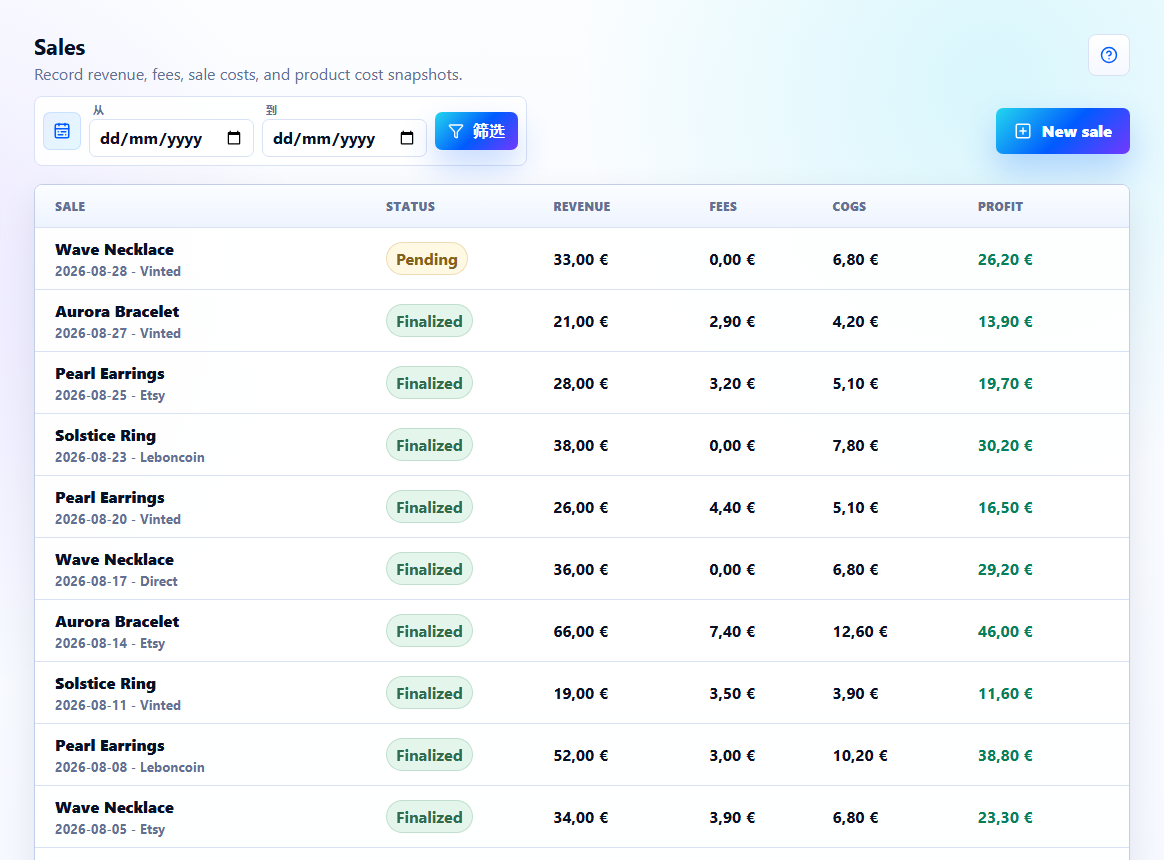Image resolution: width=1164 pixels, height=860 pixels.
Task: Click the REVENUE column header
Action: [581, 206]
